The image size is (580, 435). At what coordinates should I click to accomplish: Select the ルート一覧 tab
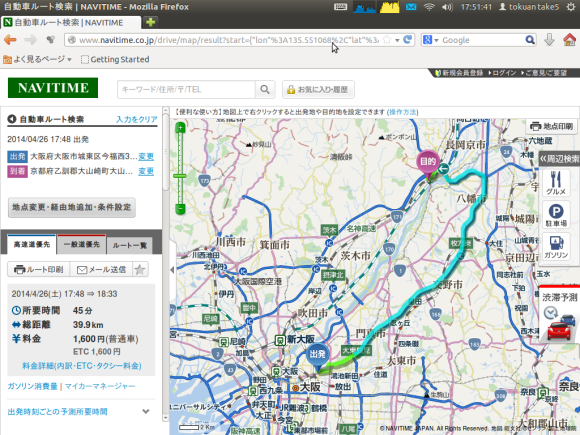129,245
